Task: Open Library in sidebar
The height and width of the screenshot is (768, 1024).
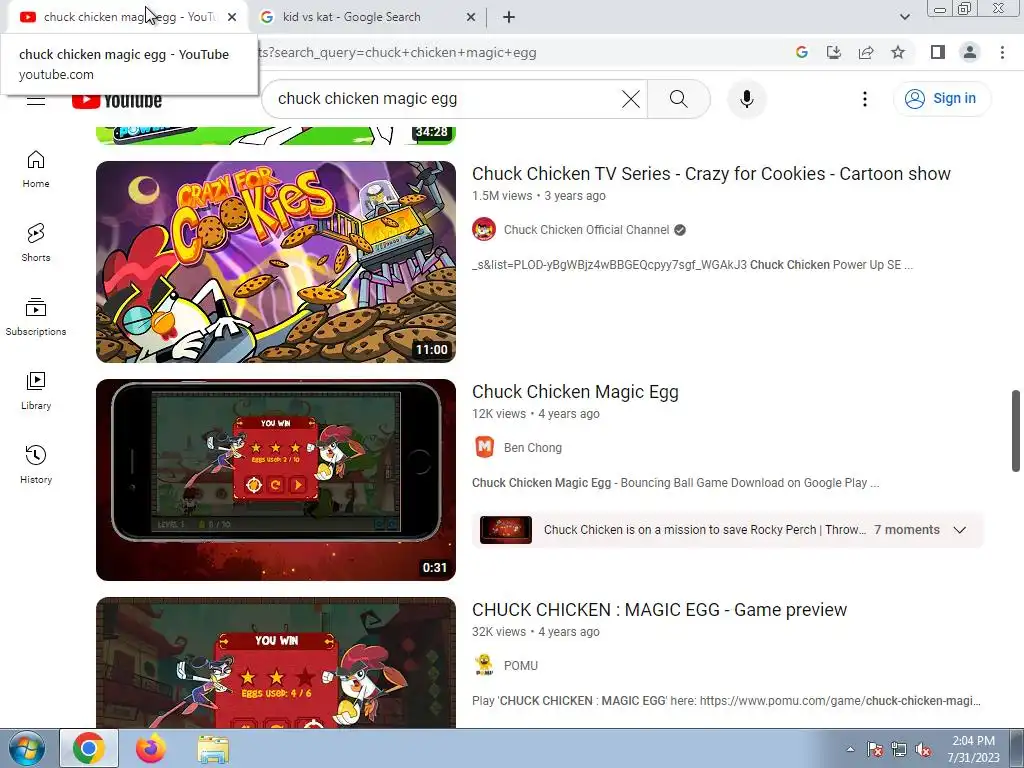Action: (x=36, y=391)
